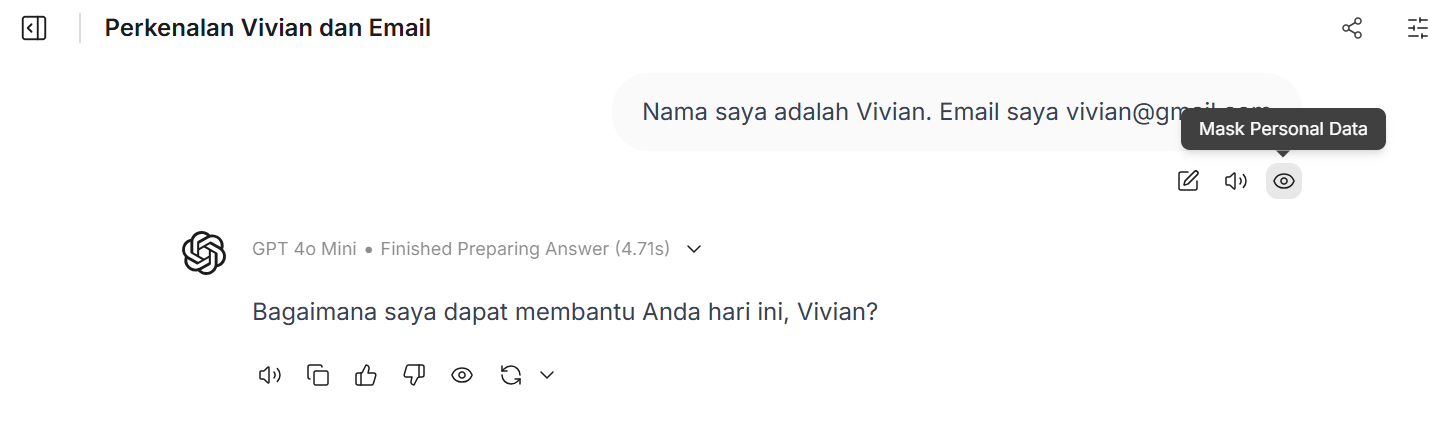Toggle Mask Personal Data on user message

[x=1284, y=181]
